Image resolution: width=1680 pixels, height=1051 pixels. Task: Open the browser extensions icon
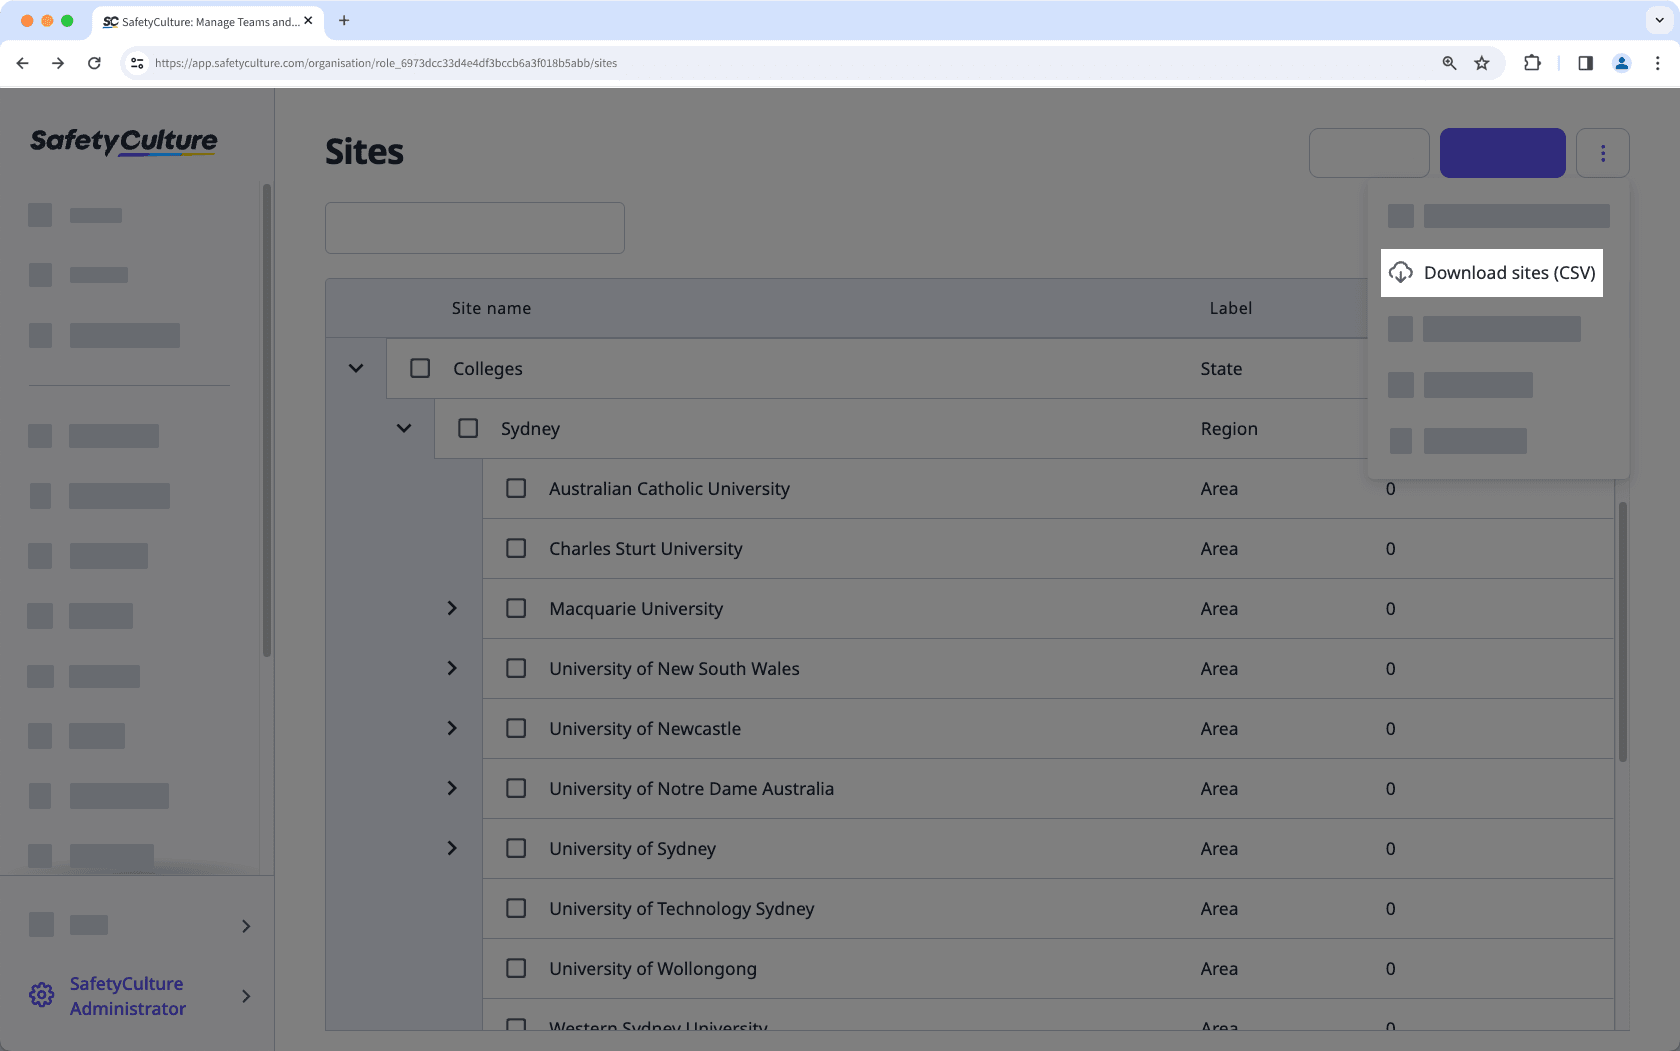[x=1532, y=62]
